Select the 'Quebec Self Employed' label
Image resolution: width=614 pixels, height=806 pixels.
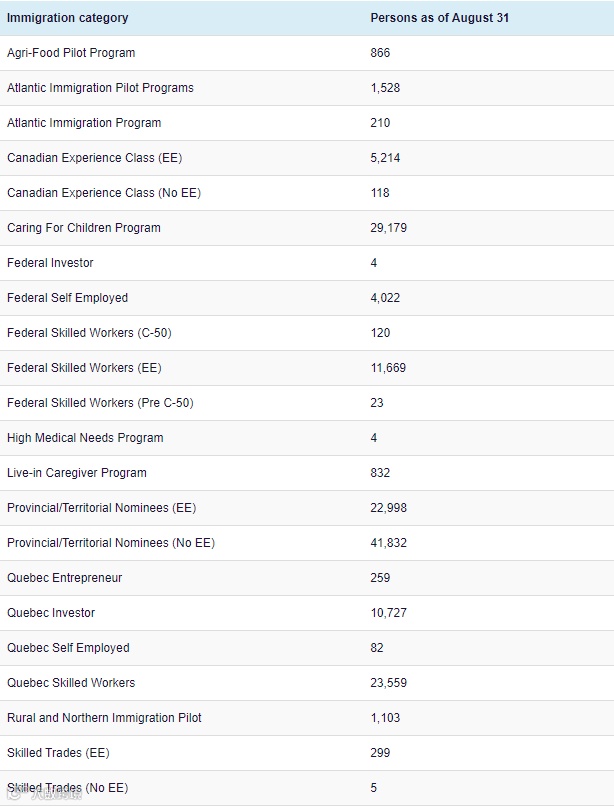(x=68, y=647)
